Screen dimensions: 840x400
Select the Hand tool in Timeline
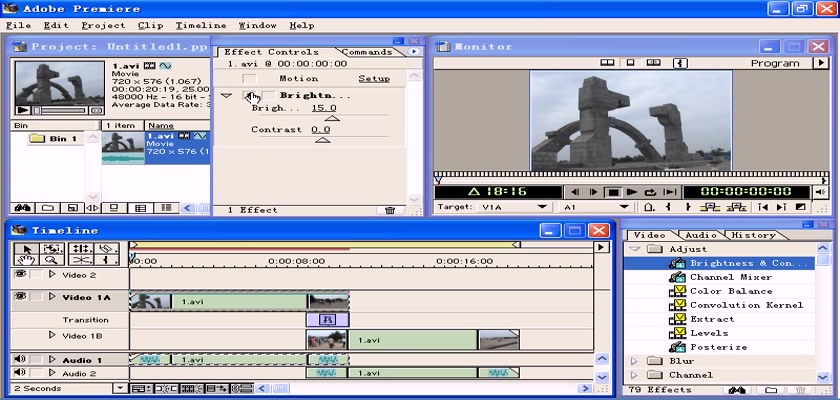point(27,260)
